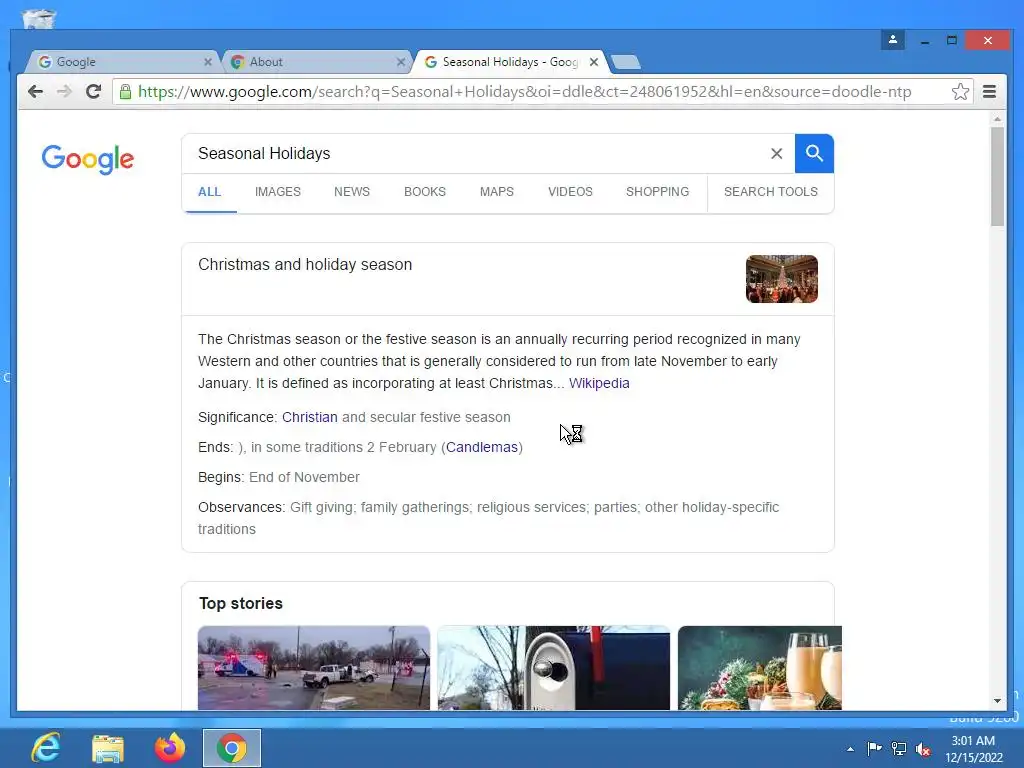Click the blue magnifier search button

pos(814,153)
